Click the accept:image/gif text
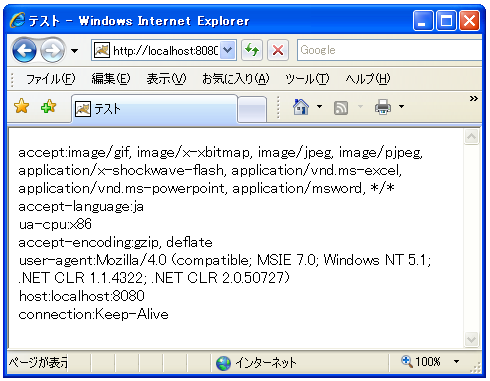This screenshot has width=490, height=381. point(74,153)
